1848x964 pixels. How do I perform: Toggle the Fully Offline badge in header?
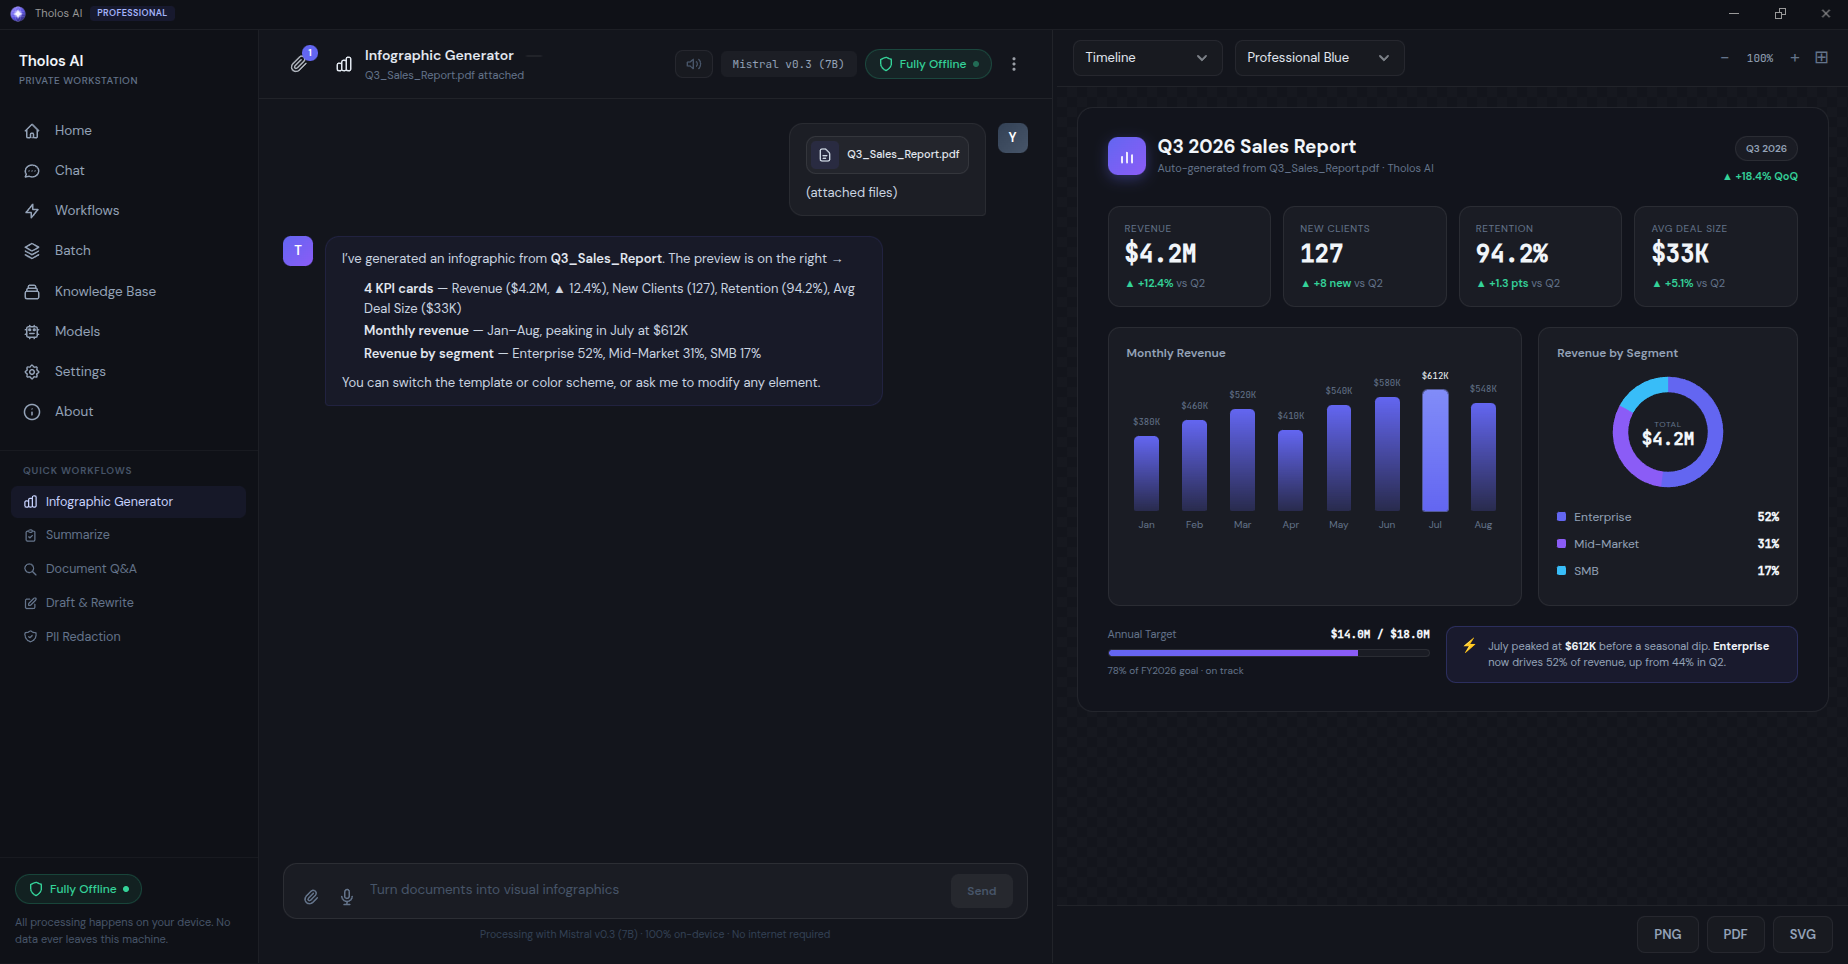coord(928,64)
